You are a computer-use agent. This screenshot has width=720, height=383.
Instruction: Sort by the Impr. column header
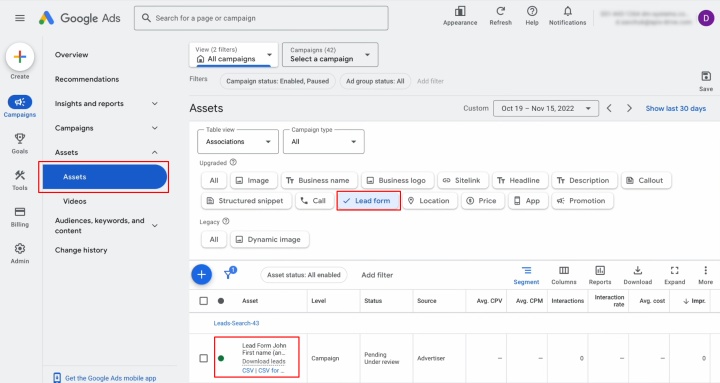point(694,301)
